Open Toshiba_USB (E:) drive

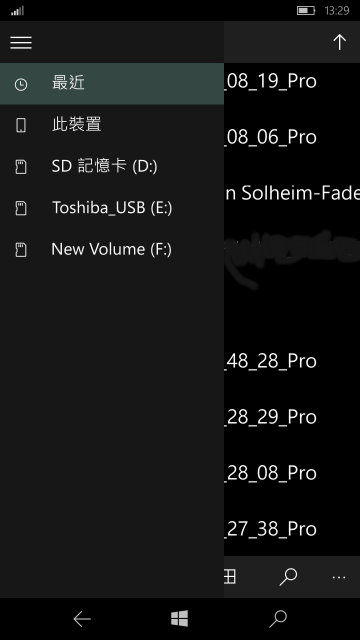coord(112,208)
